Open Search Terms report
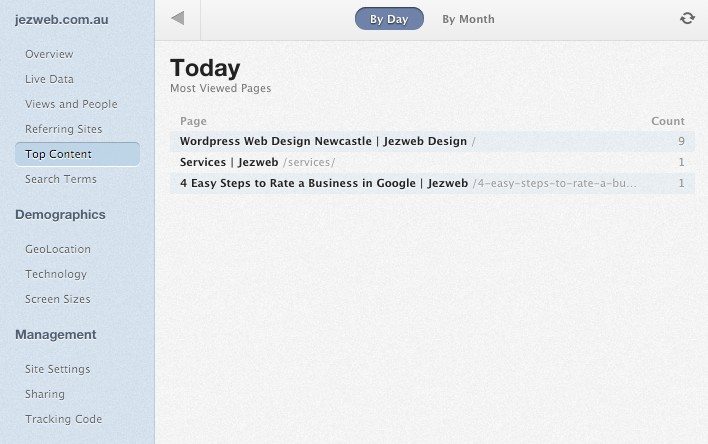Screen dimensions: 708x444 (x=61, y=179)
